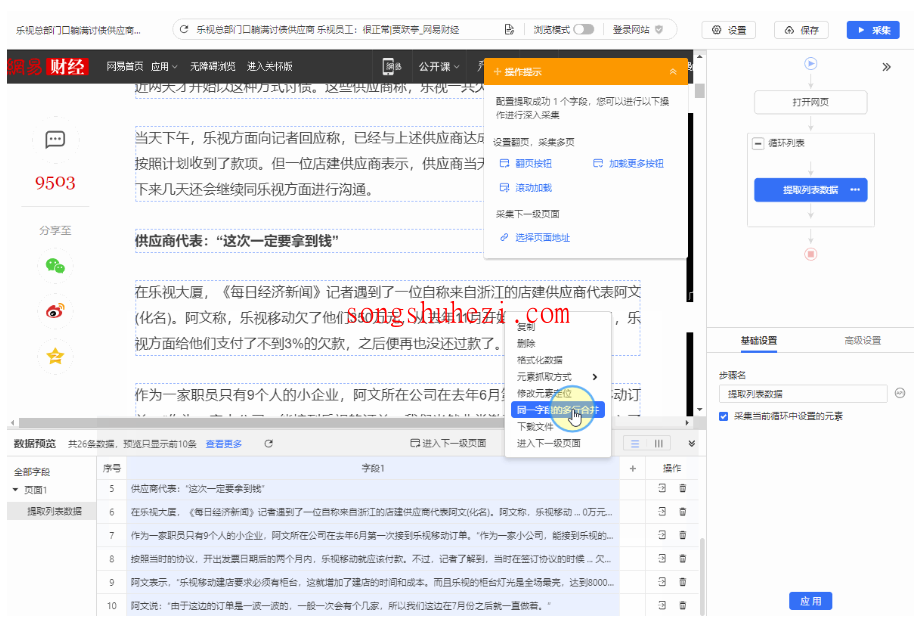Select 全部字段 in the field tree

click(x=32, y=472)
